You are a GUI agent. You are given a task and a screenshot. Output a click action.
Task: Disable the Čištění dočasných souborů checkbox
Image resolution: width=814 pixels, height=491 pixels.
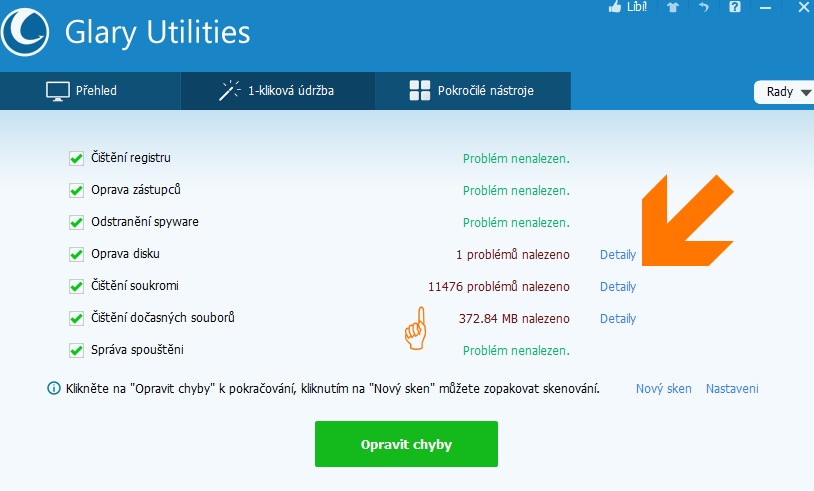(76, 318)
